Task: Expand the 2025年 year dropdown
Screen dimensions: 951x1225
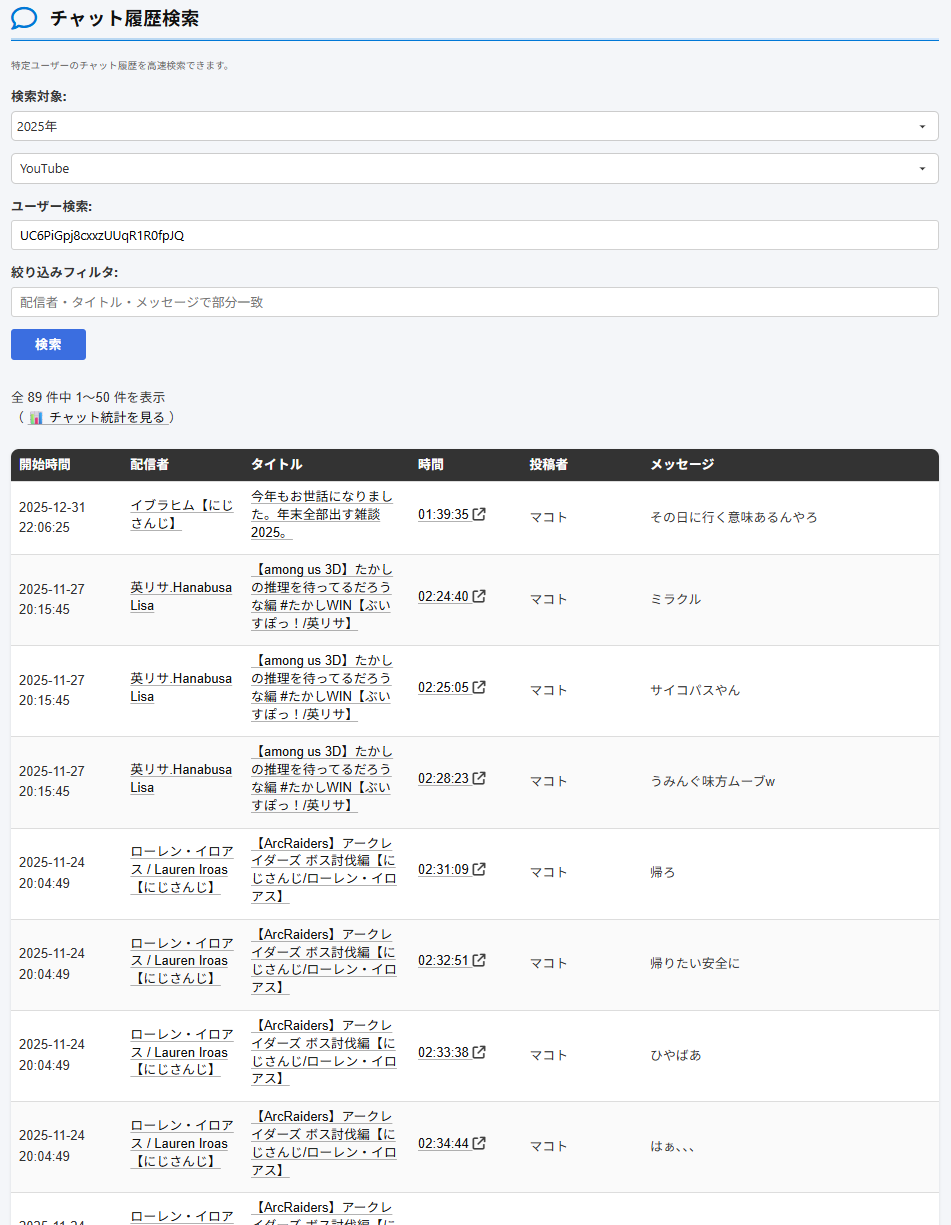Action: 474,126
